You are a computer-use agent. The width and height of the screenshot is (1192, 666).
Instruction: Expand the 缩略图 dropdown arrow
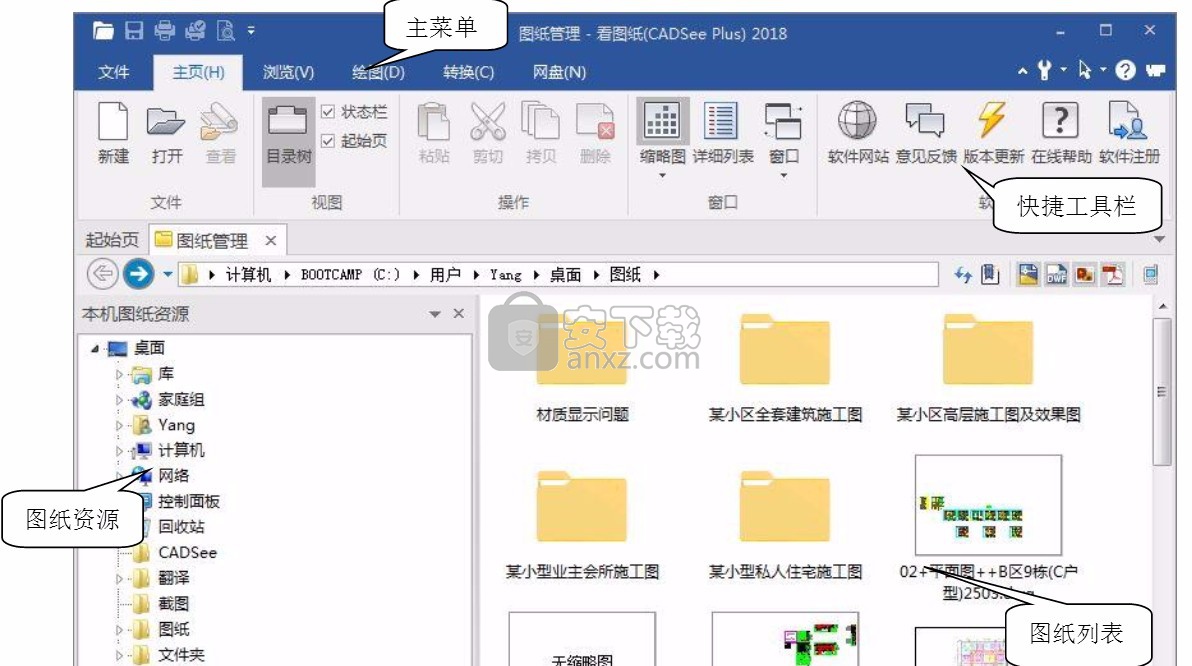point(662,176)
